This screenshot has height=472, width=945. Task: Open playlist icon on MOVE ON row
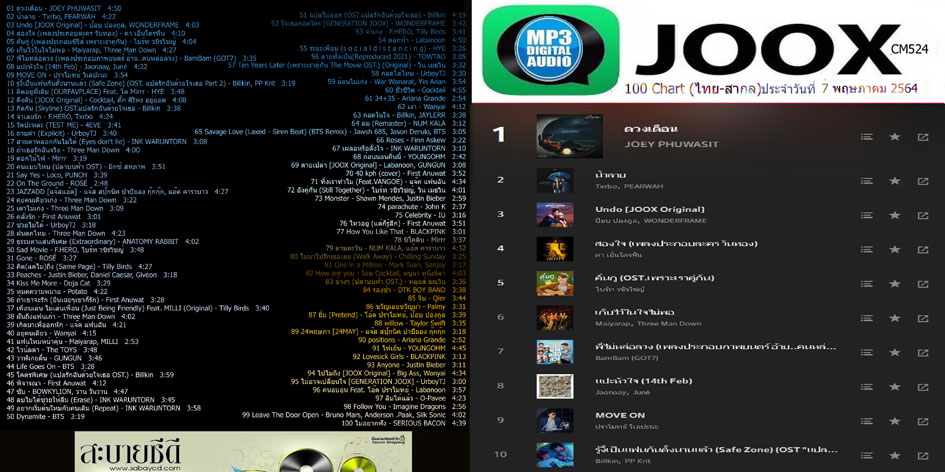pyautogui.click(x=867, y=421)
